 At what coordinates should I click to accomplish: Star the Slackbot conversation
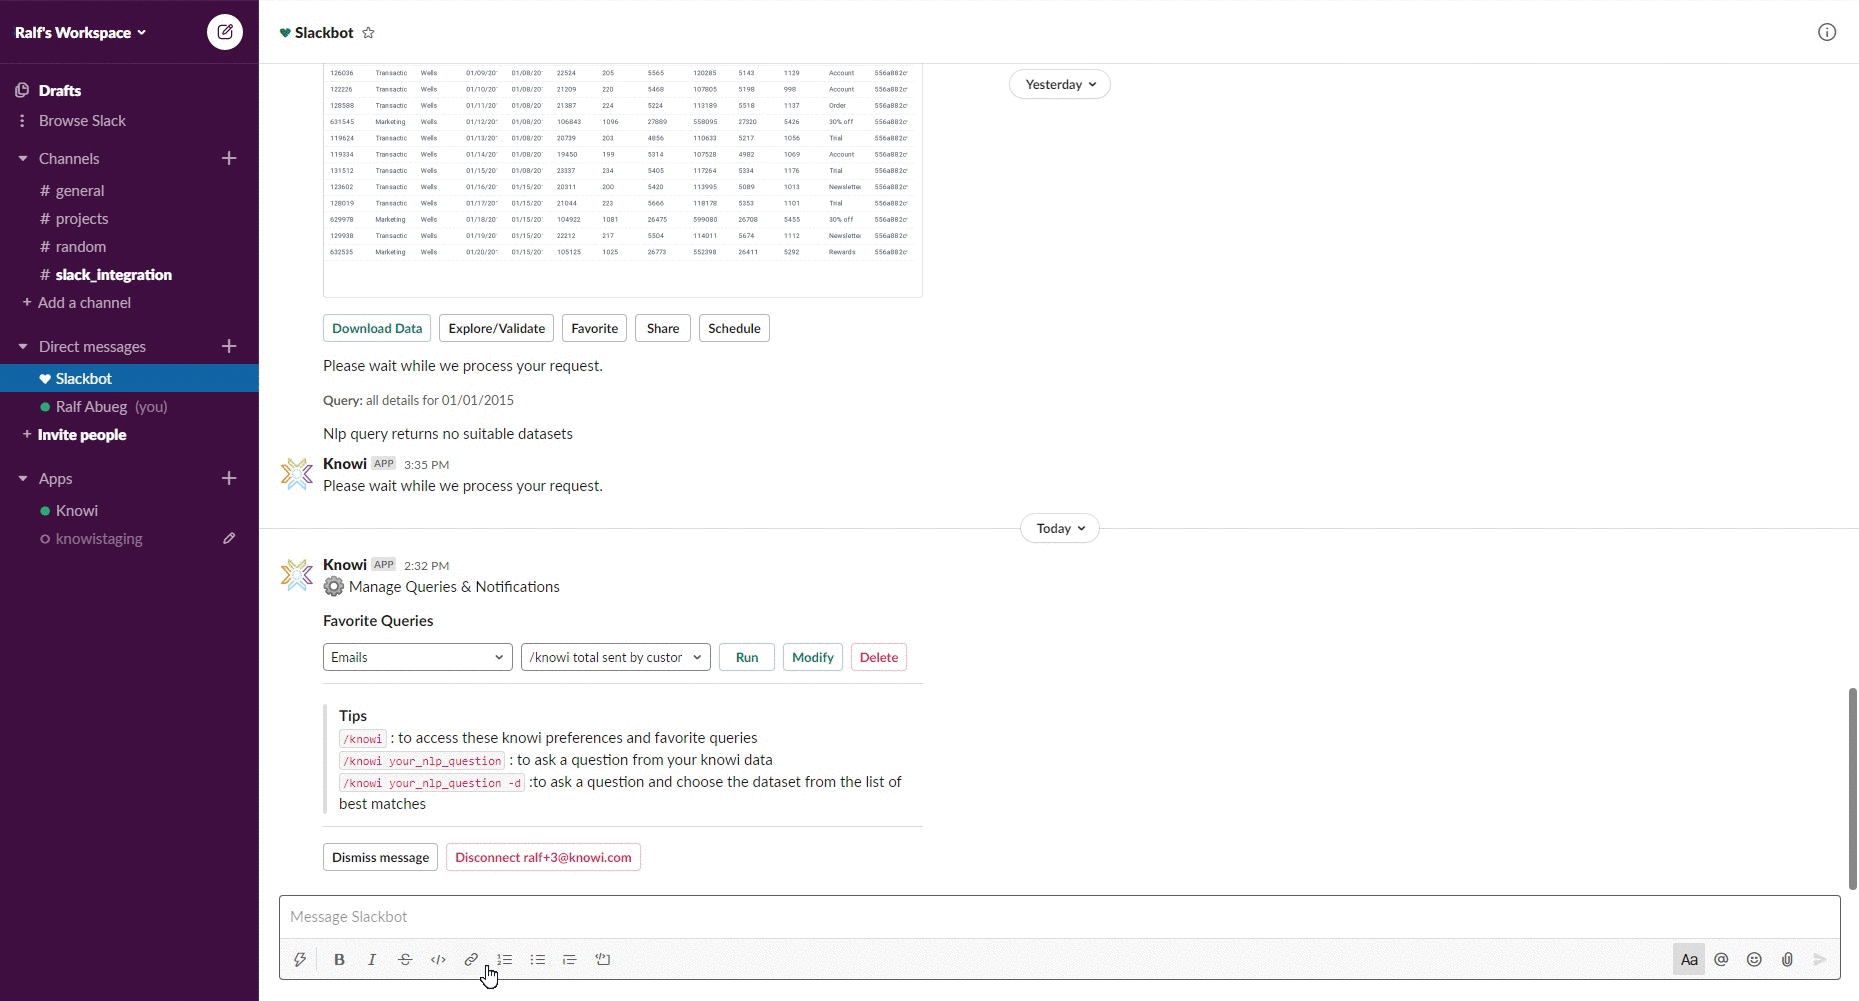(x=368, y=33)
